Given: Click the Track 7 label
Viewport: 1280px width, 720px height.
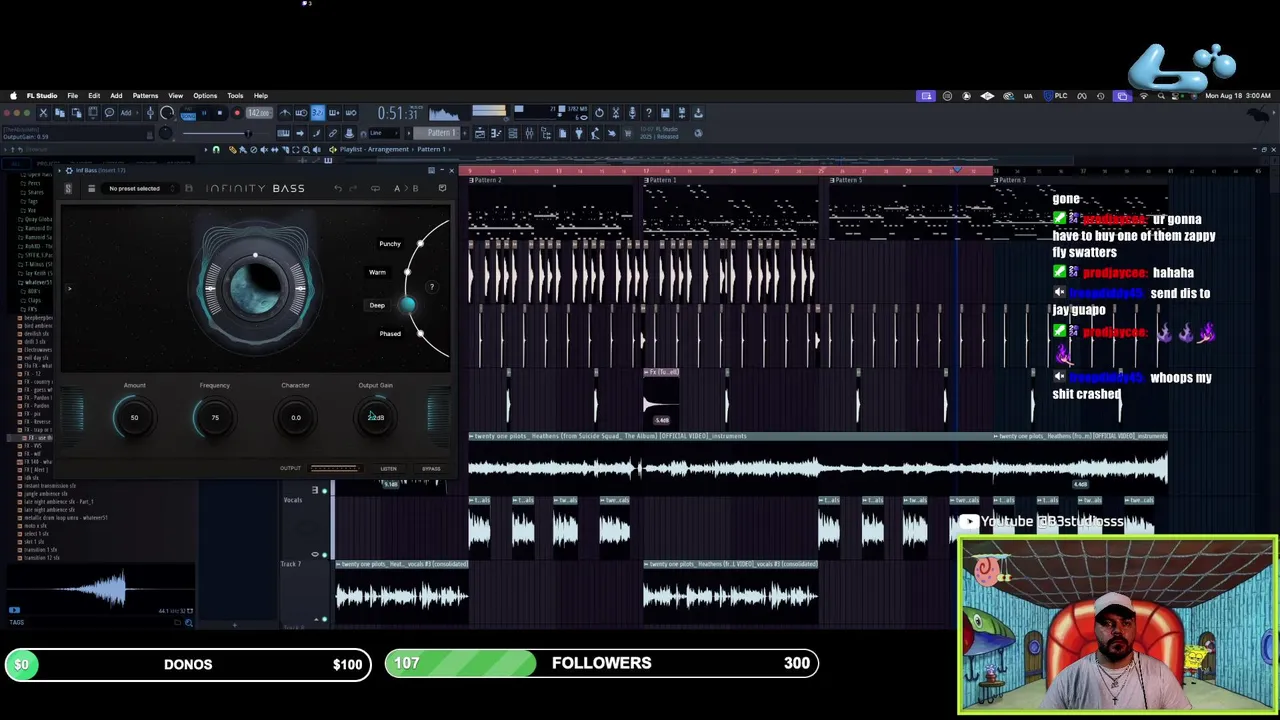Looking at the screenshot, I should tap(291, 564).
